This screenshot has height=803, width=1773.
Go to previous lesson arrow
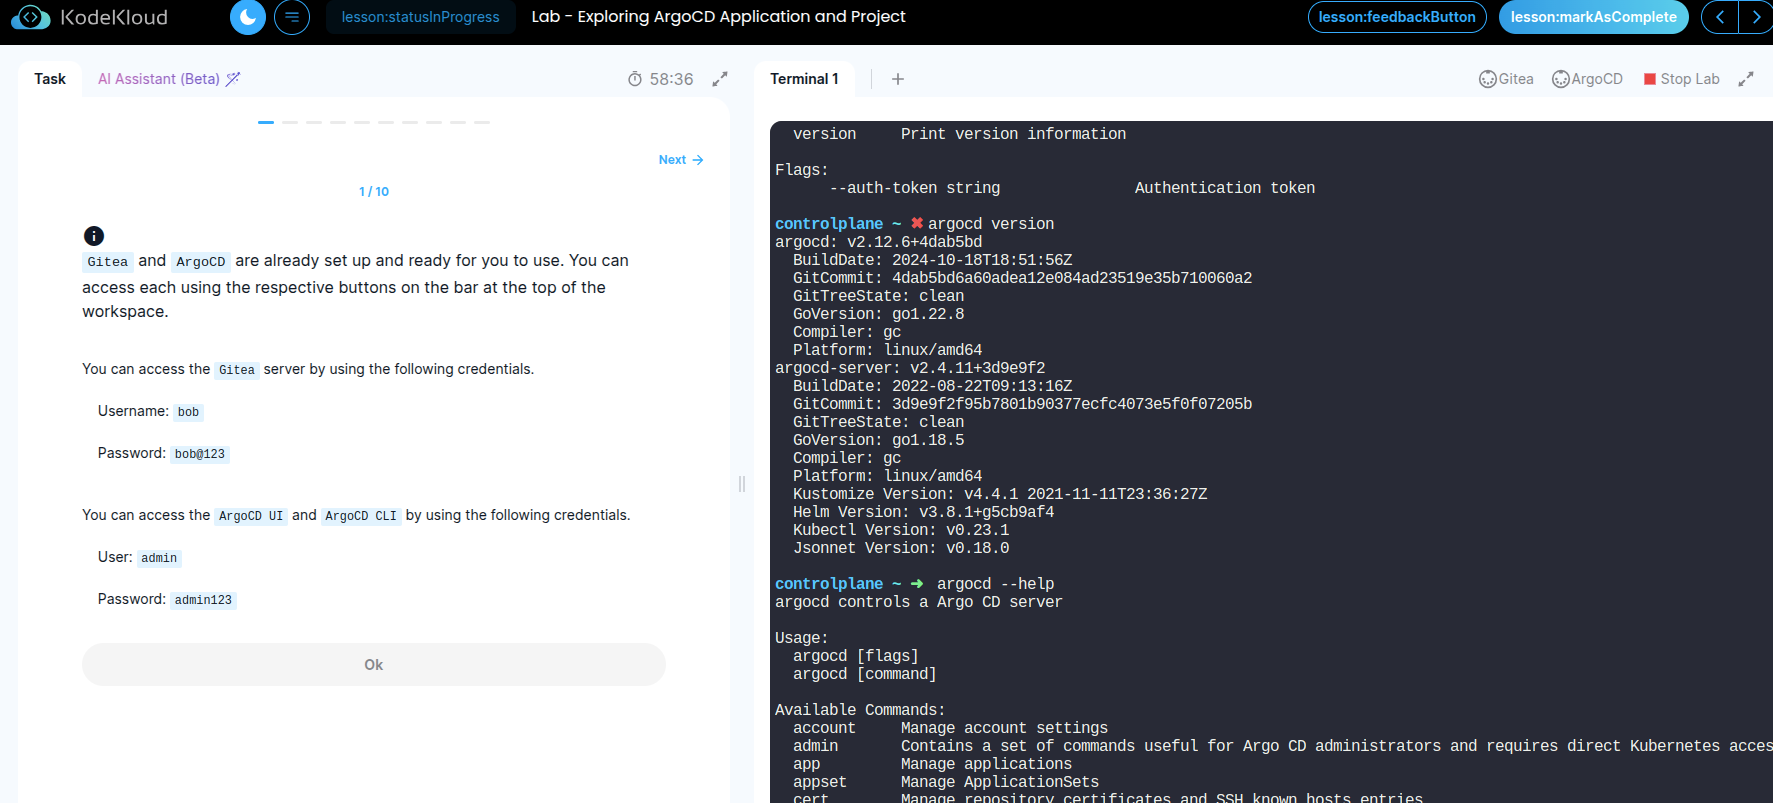tap(1720, 17)
